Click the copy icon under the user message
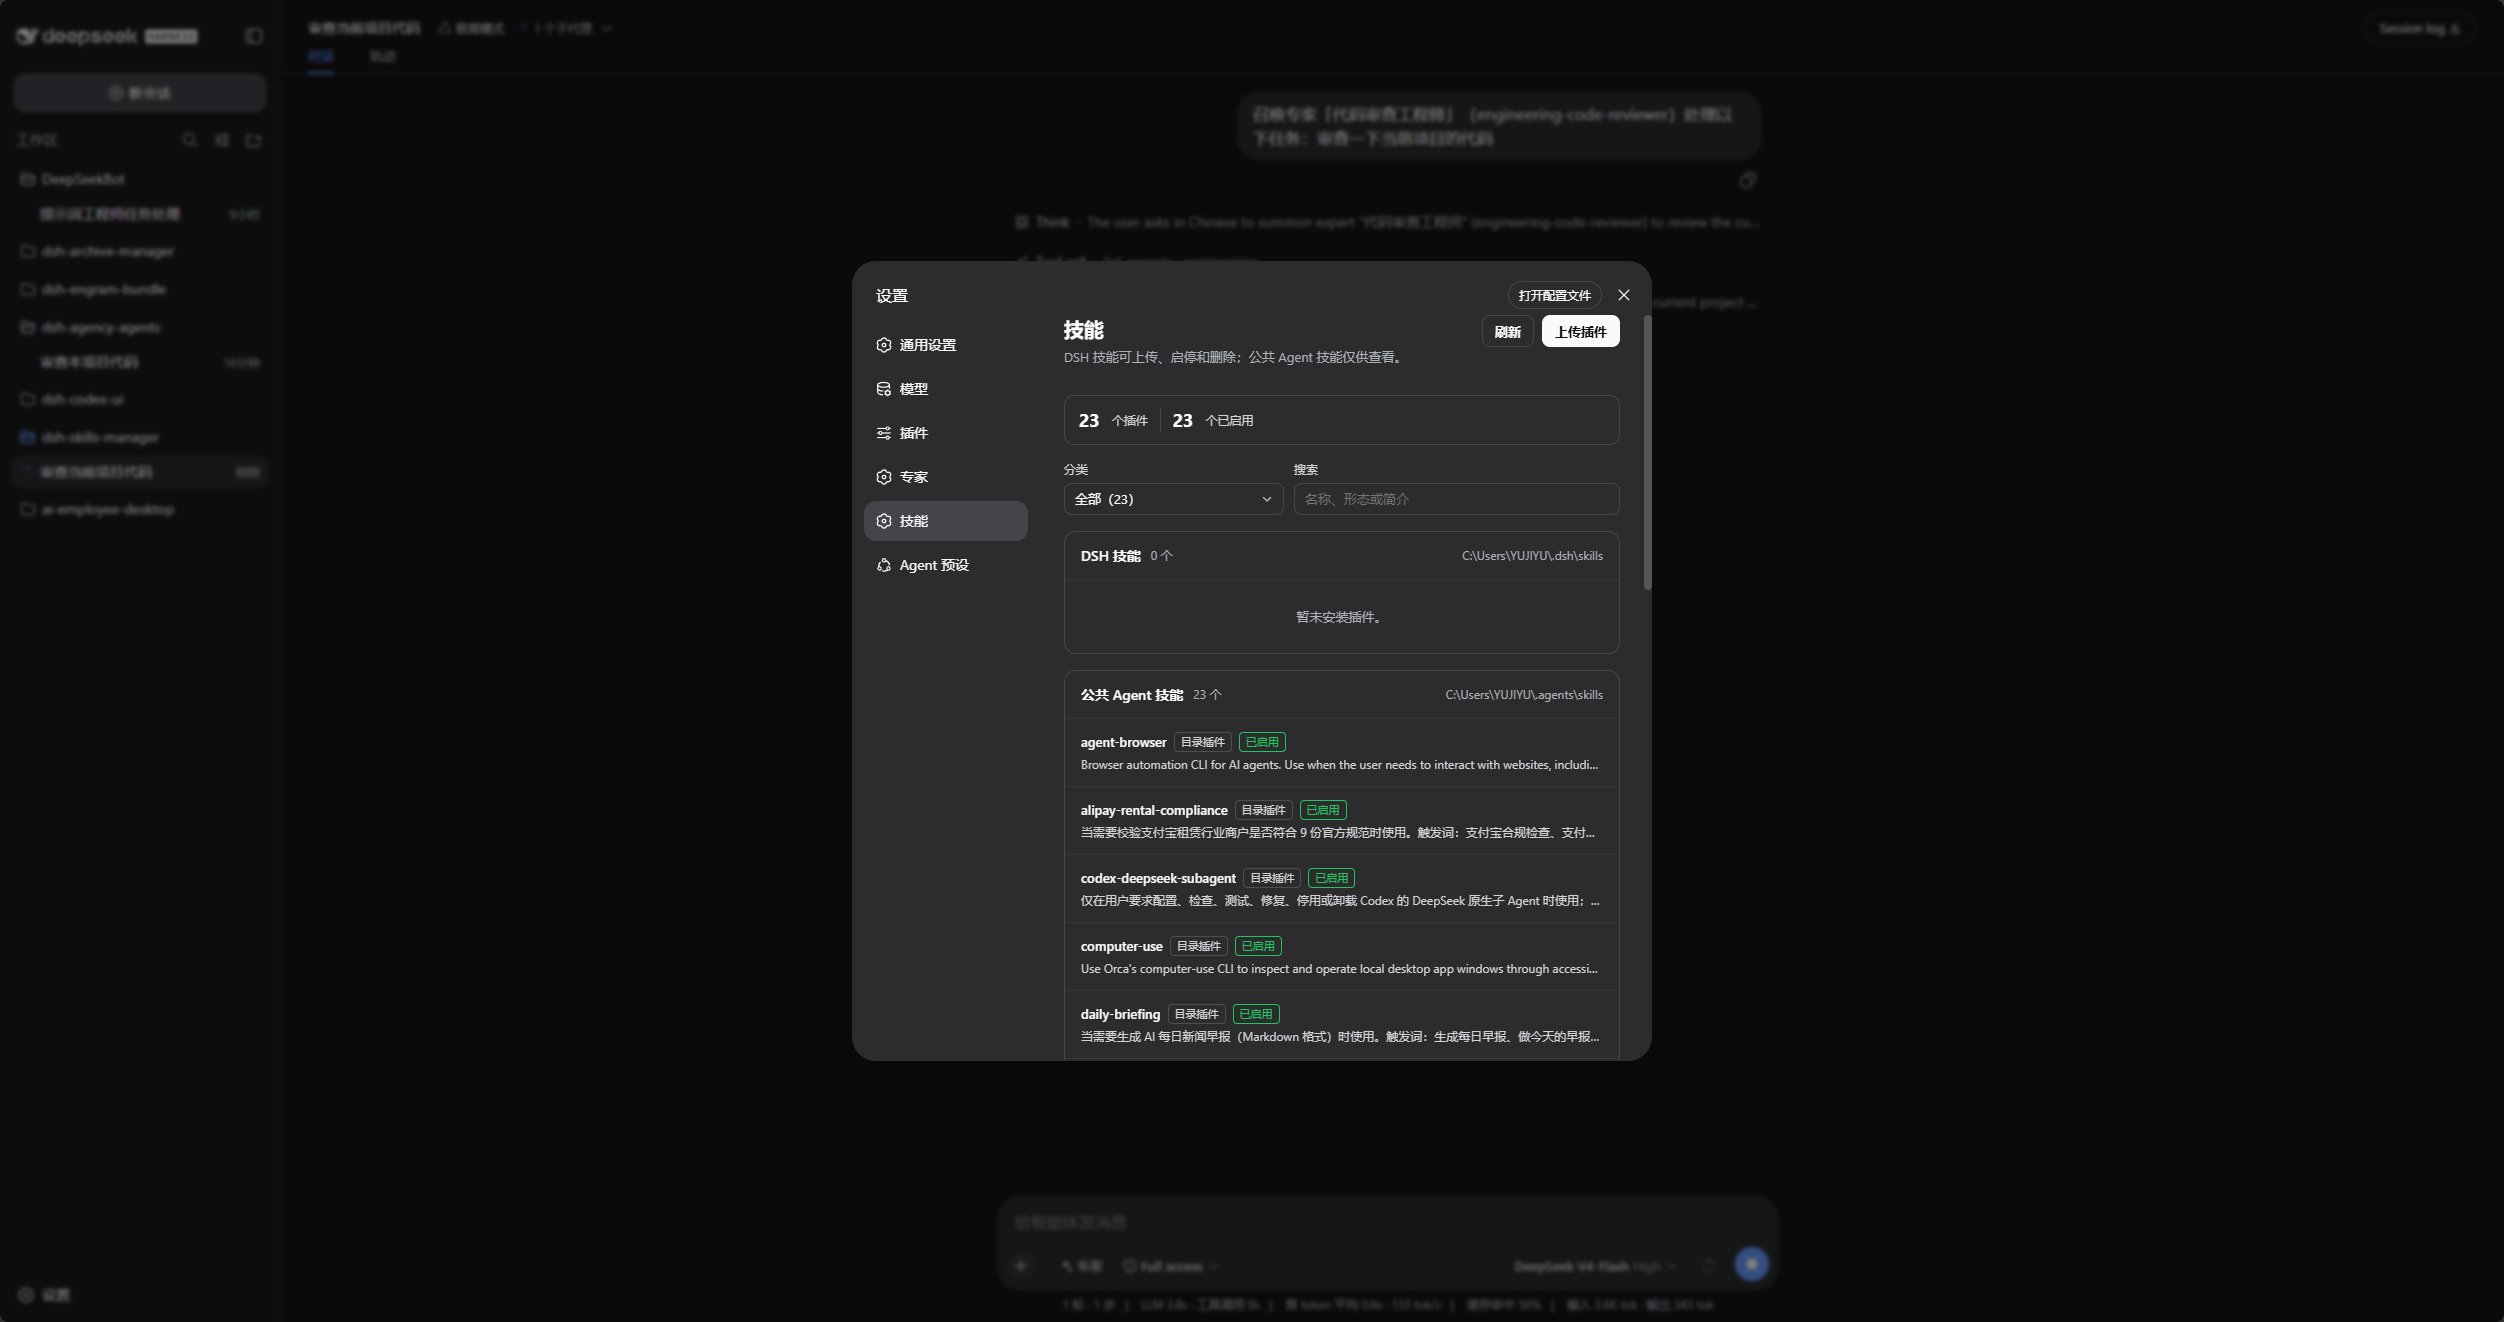 coord(1747,180)
